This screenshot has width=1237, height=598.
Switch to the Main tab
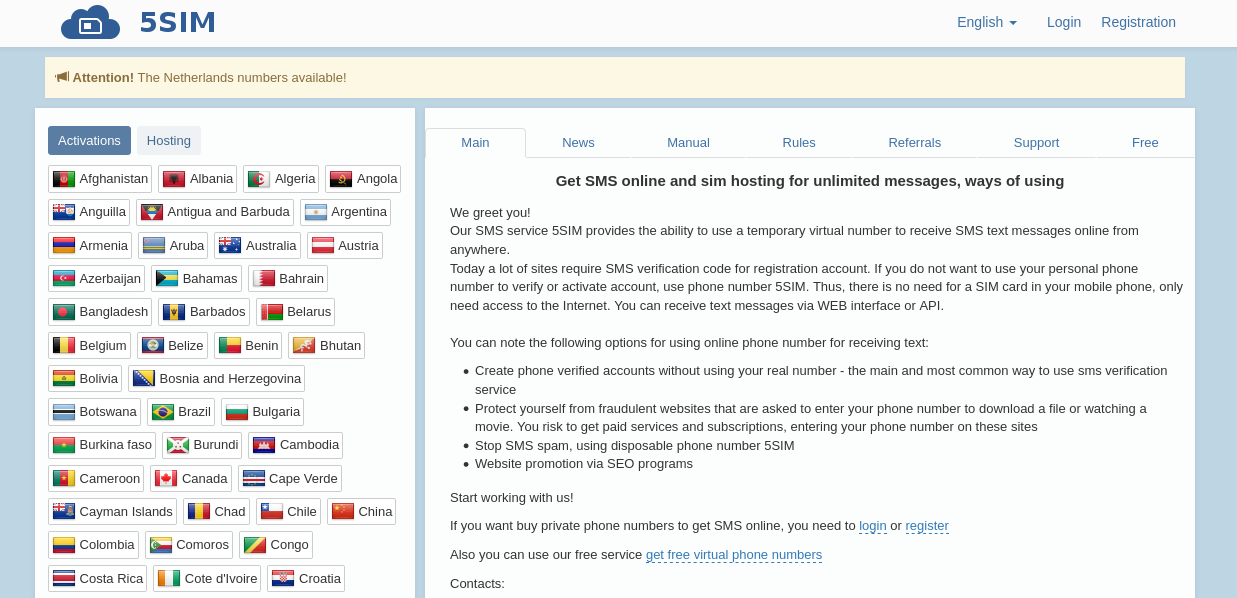tap(475, 143)
